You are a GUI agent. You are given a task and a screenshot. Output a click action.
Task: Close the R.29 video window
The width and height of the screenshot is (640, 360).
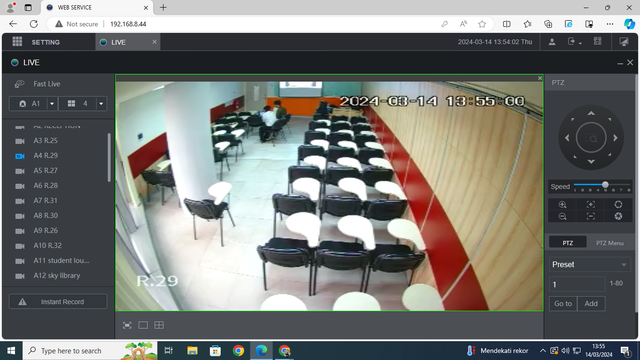click(540, 78)
